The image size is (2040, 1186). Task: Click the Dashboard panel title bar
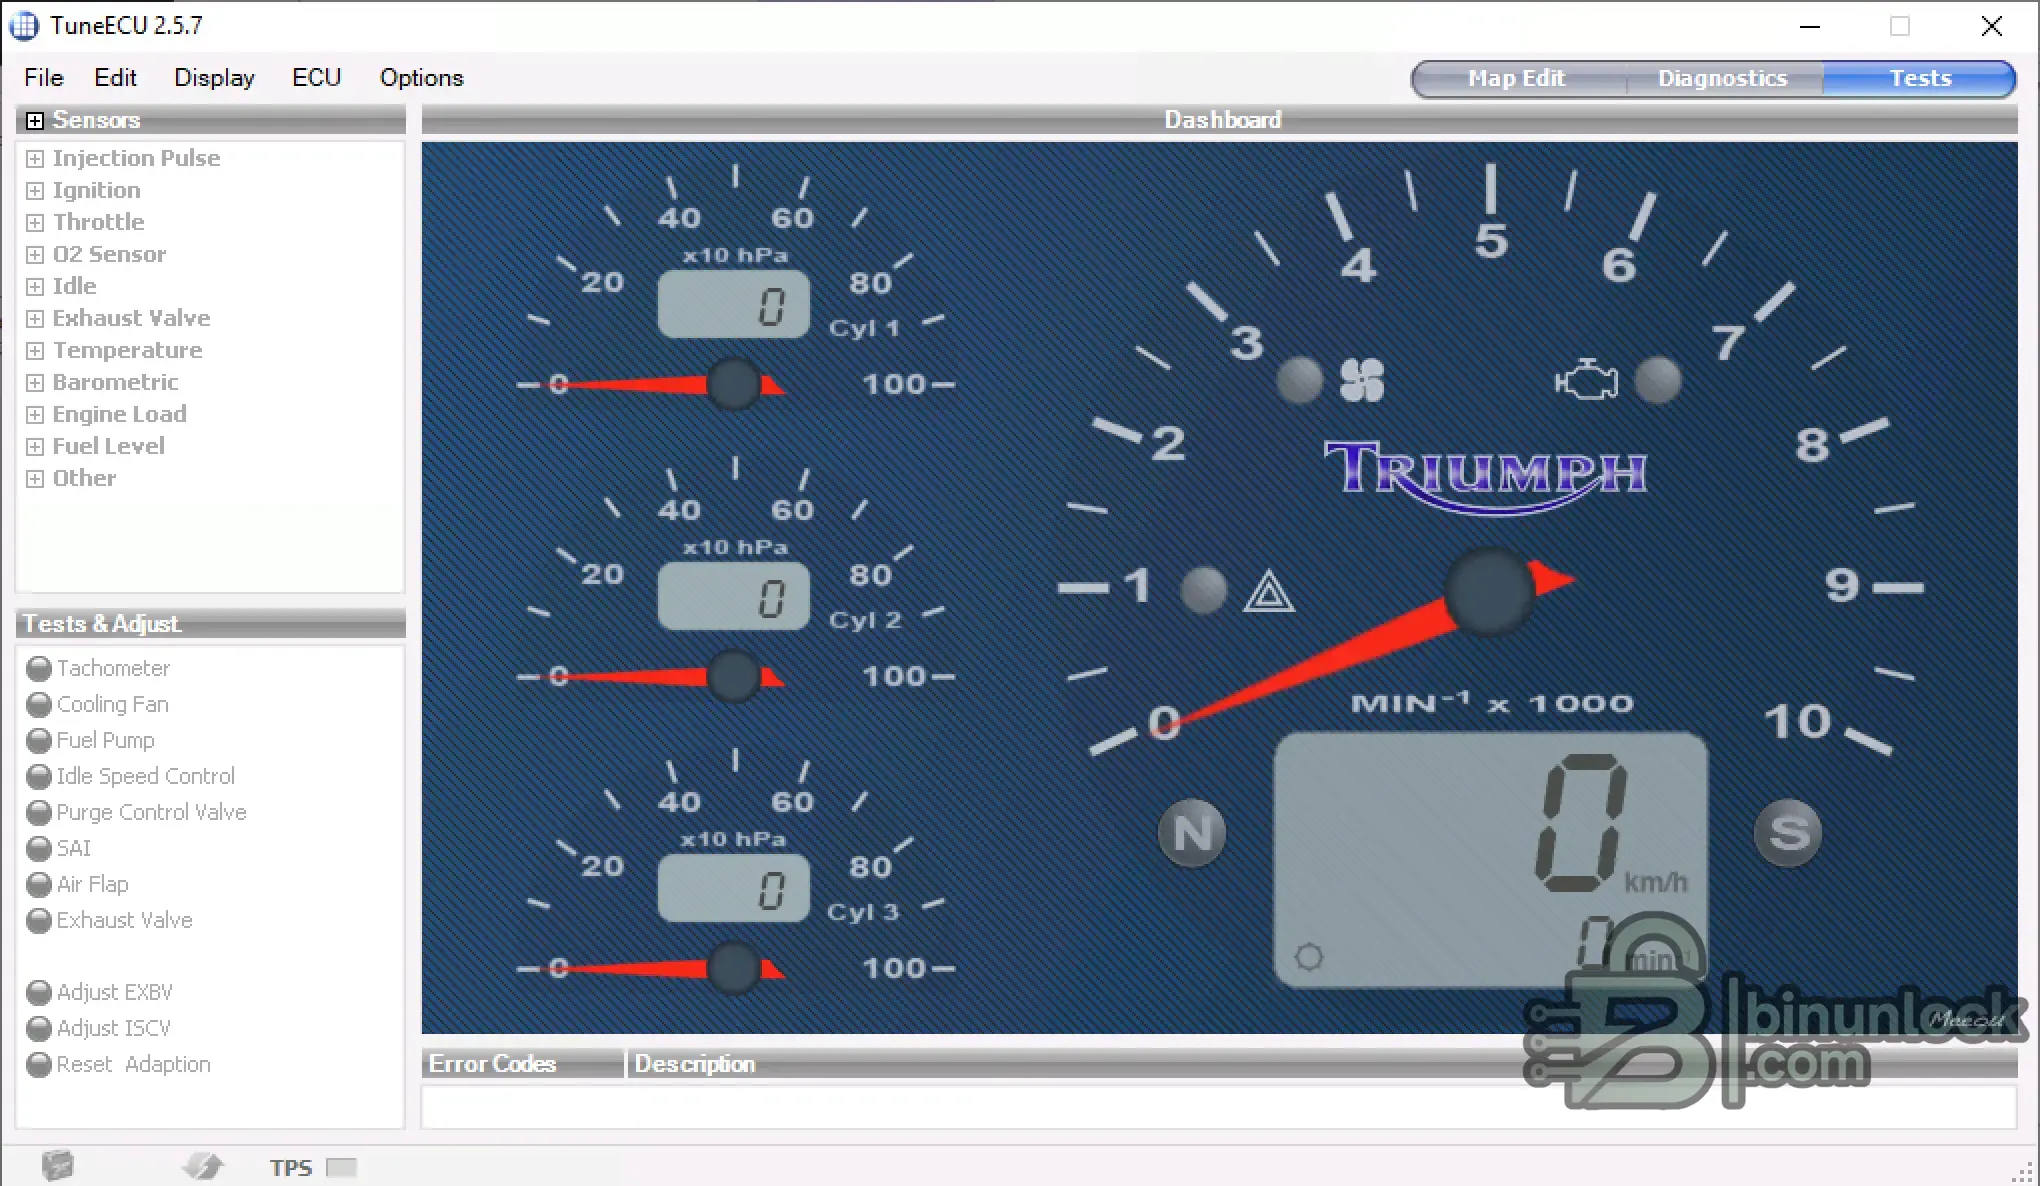pos(1219,120)
